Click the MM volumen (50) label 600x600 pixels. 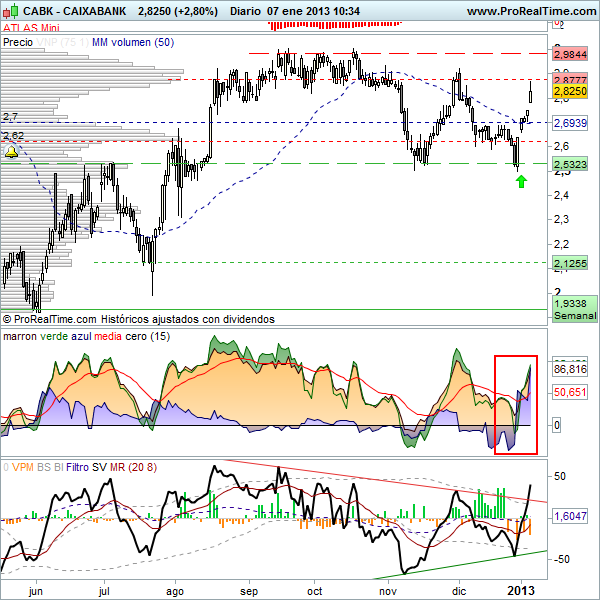[133, 42]
